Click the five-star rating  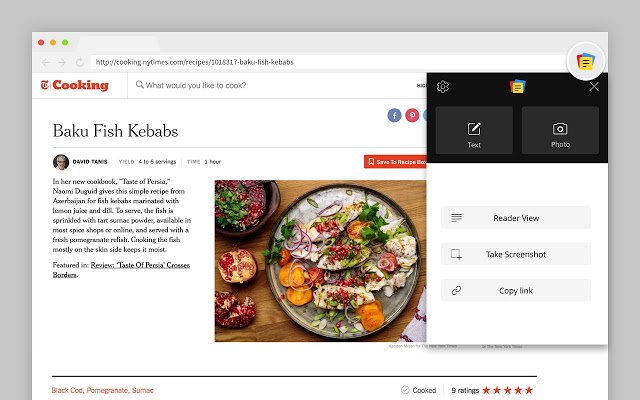[x=508, y=390]
